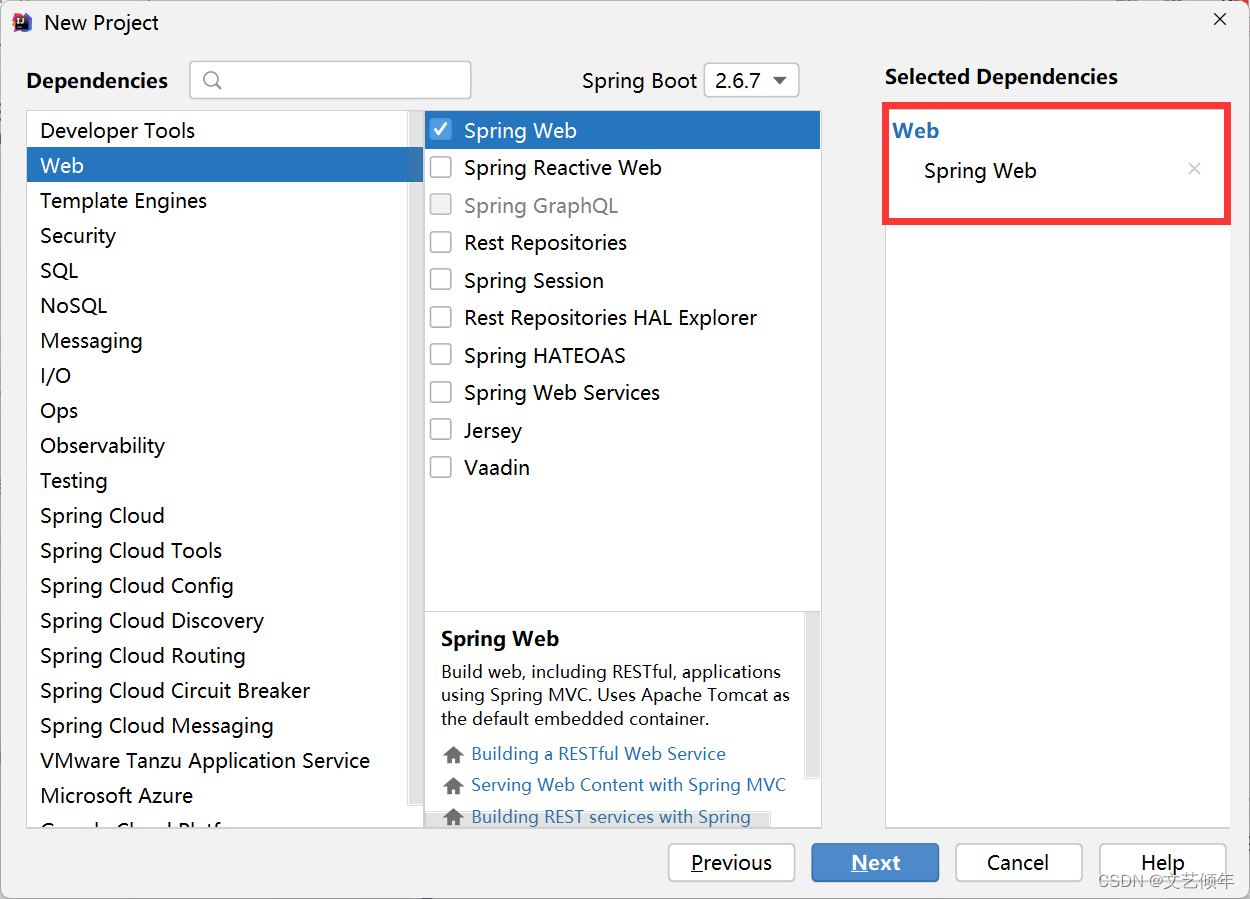Open Building REST services with Spring link
This screenshot has height=899, width=1250.
[611, 817]
